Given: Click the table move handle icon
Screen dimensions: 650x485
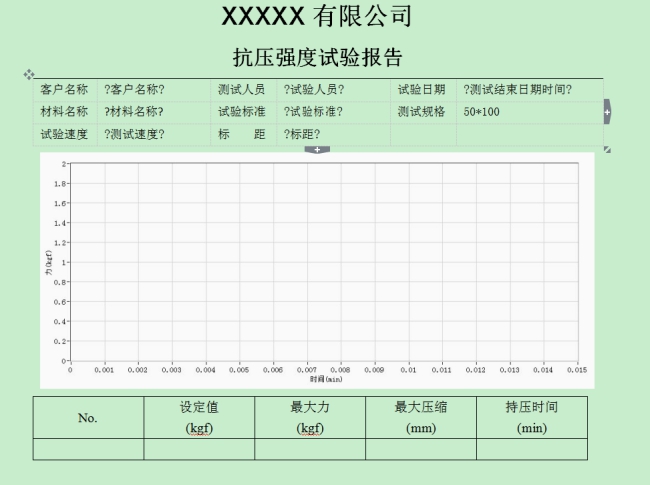Looking at the screenshot, I should point(29,74).
